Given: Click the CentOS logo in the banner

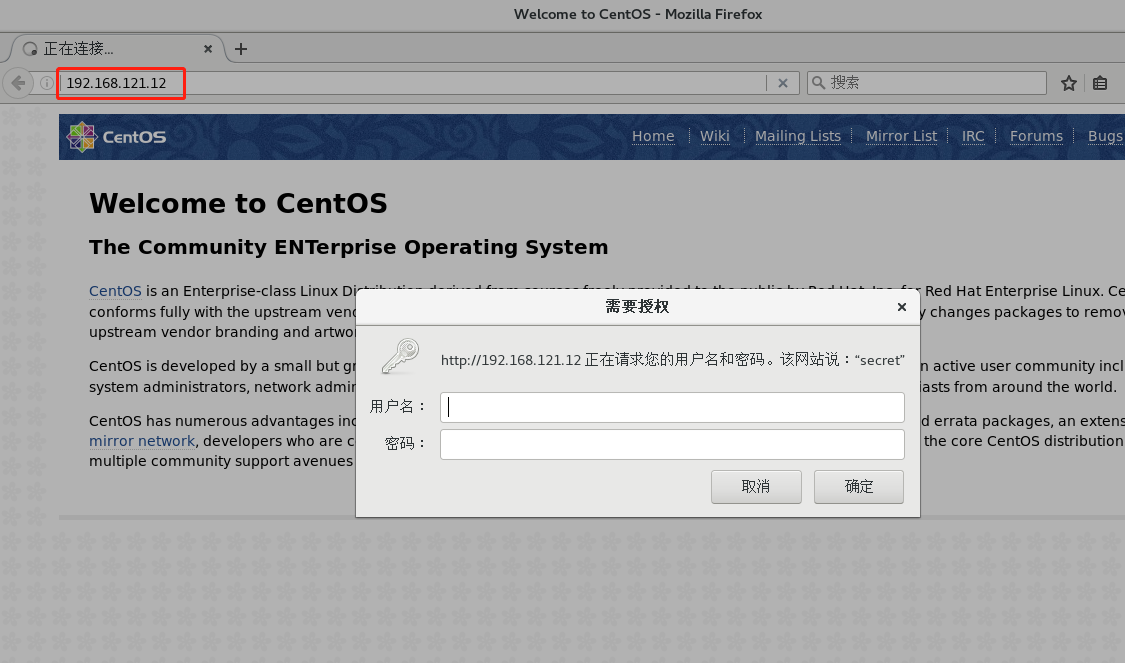Looking at the screenshot, I should coord(116,137).
